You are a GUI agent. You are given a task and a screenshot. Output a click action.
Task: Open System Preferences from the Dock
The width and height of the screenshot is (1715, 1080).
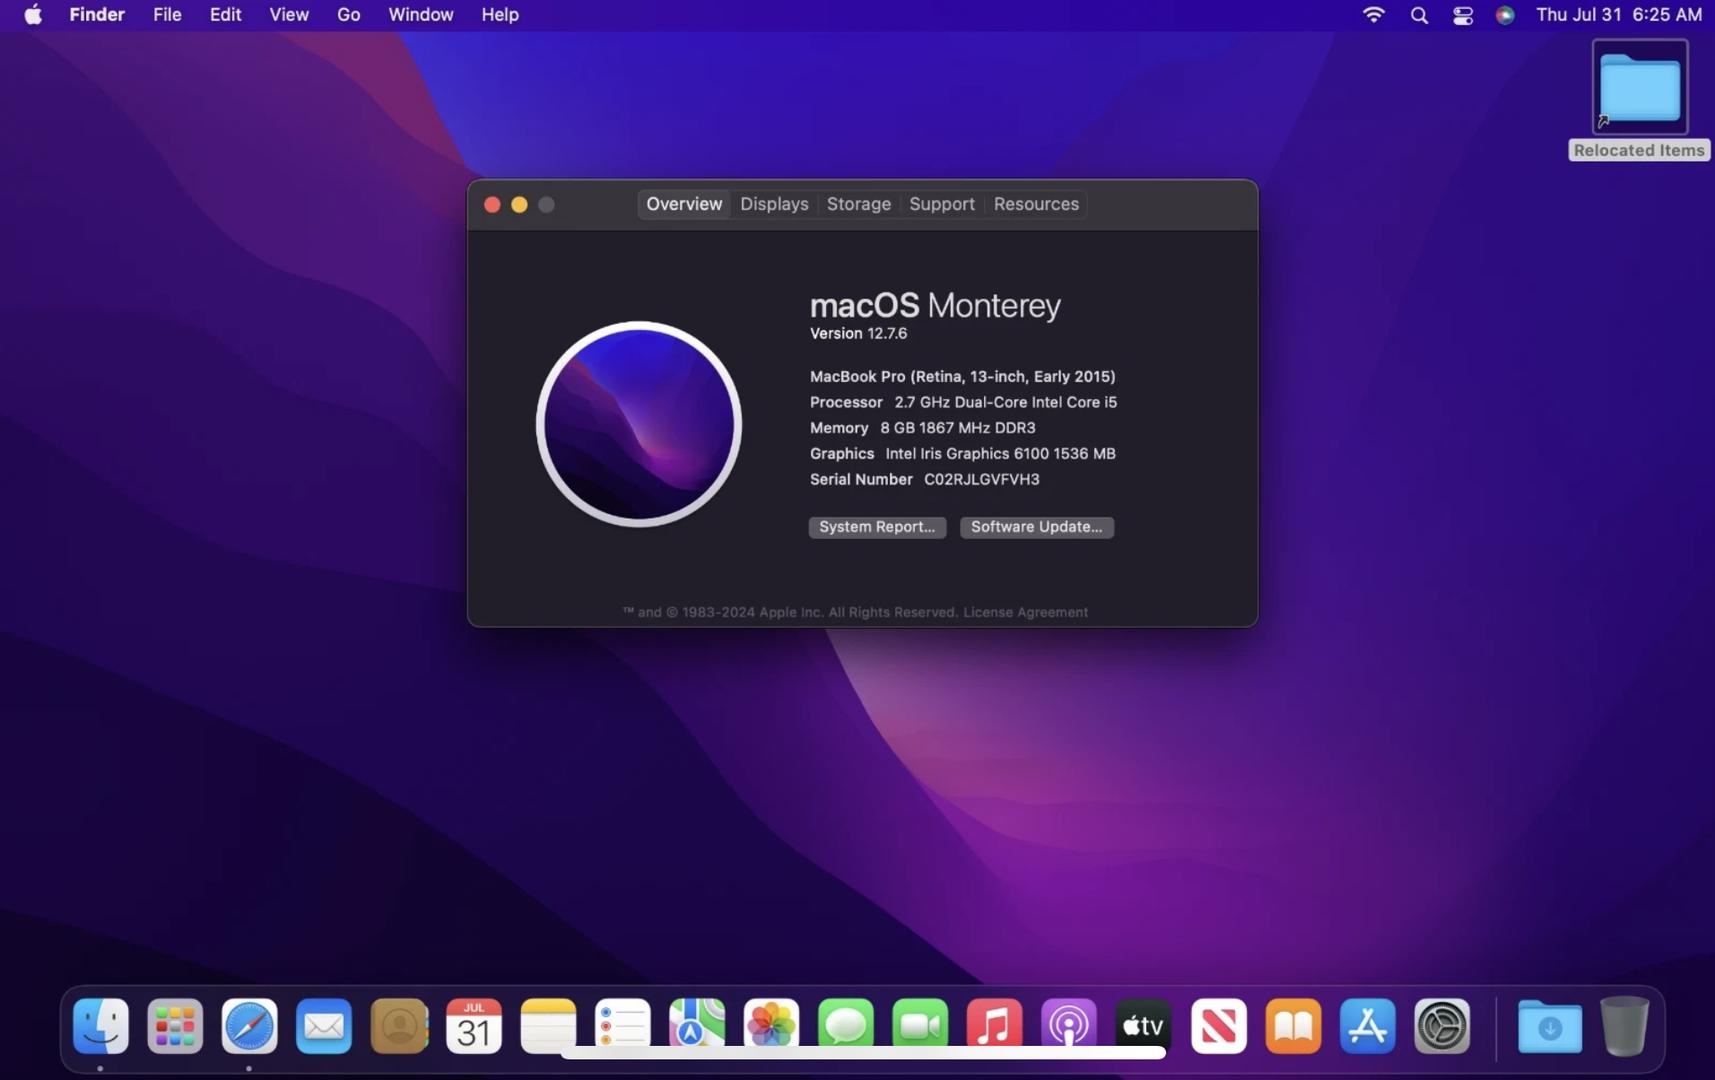1442,1026
